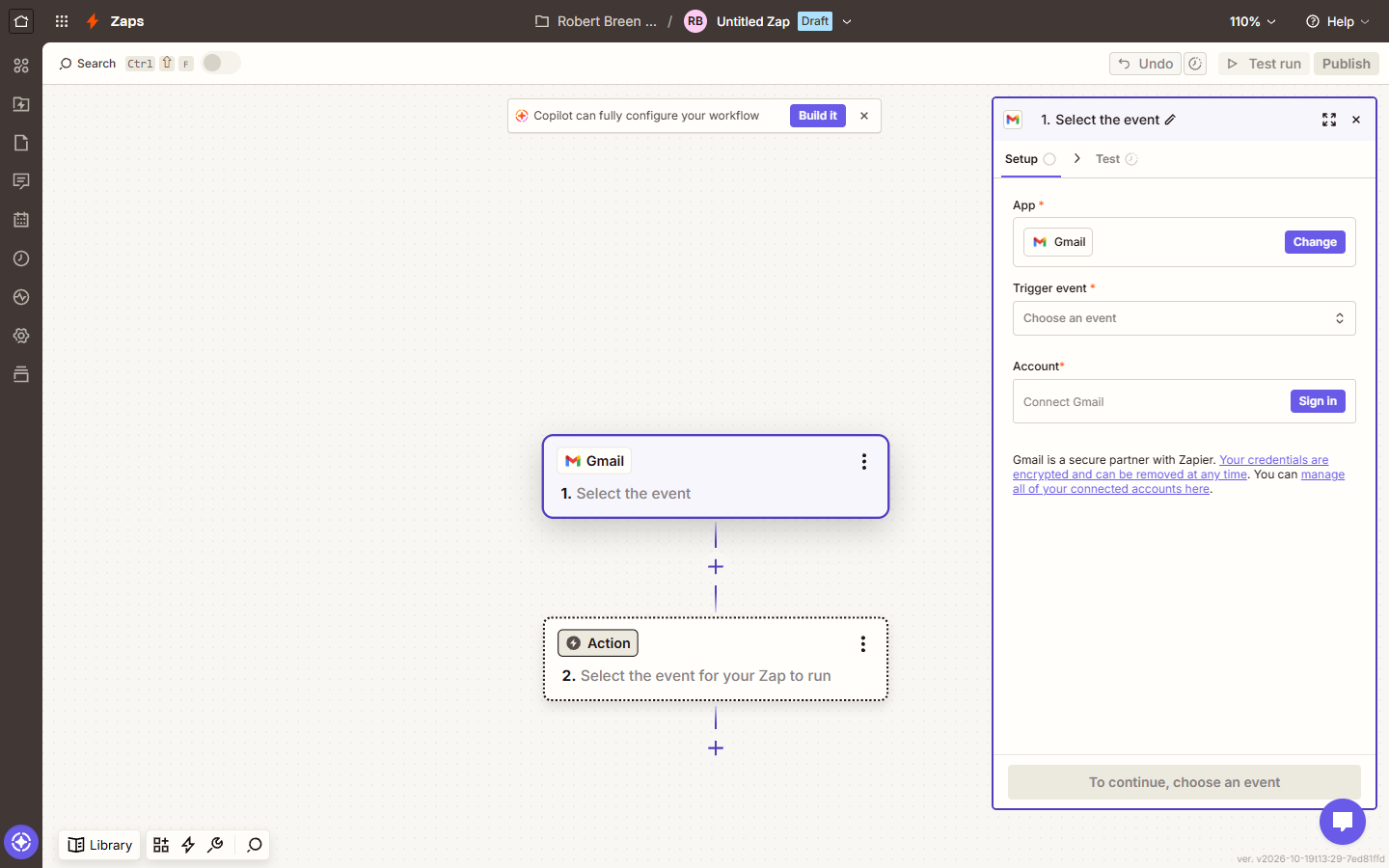The image size is (1389, 868).
Task: Switch to the Setup tab
Action: [1030, 159]
